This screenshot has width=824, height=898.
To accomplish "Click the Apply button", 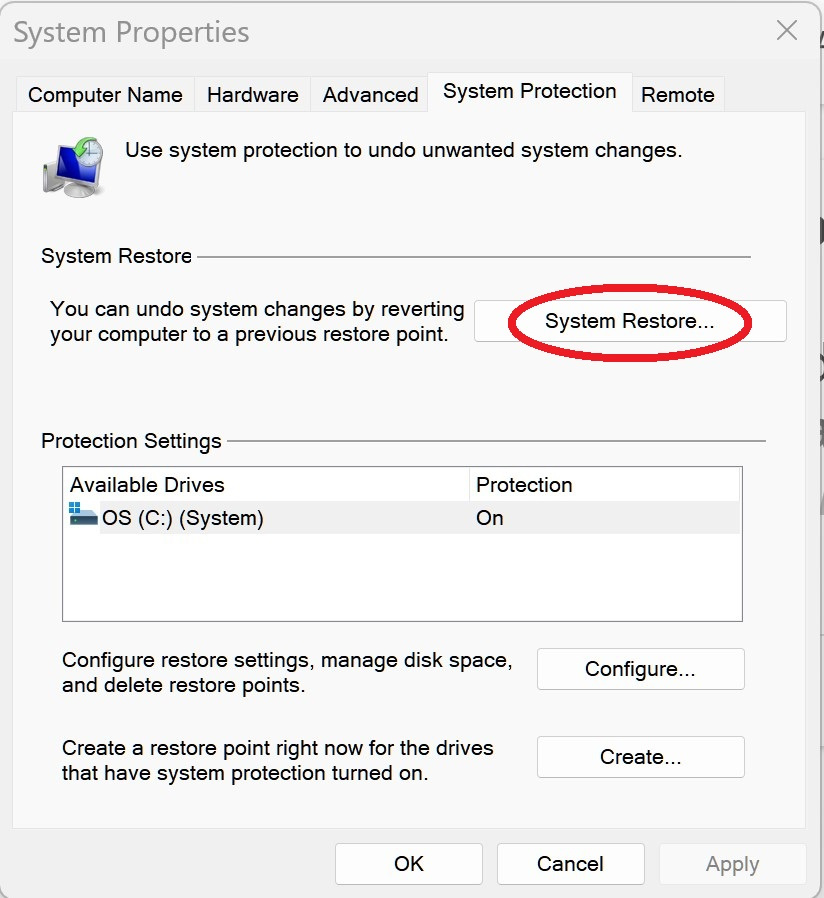I will click(x=732, y=864).
